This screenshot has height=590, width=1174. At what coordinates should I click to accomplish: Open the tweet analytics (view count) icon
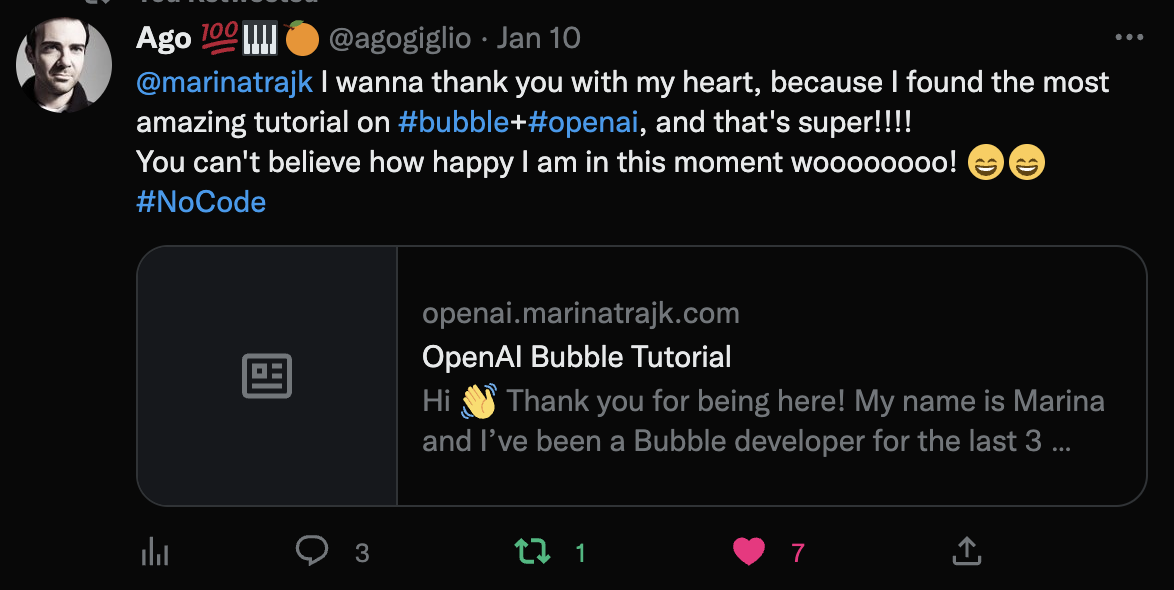[x=156, y=551]
